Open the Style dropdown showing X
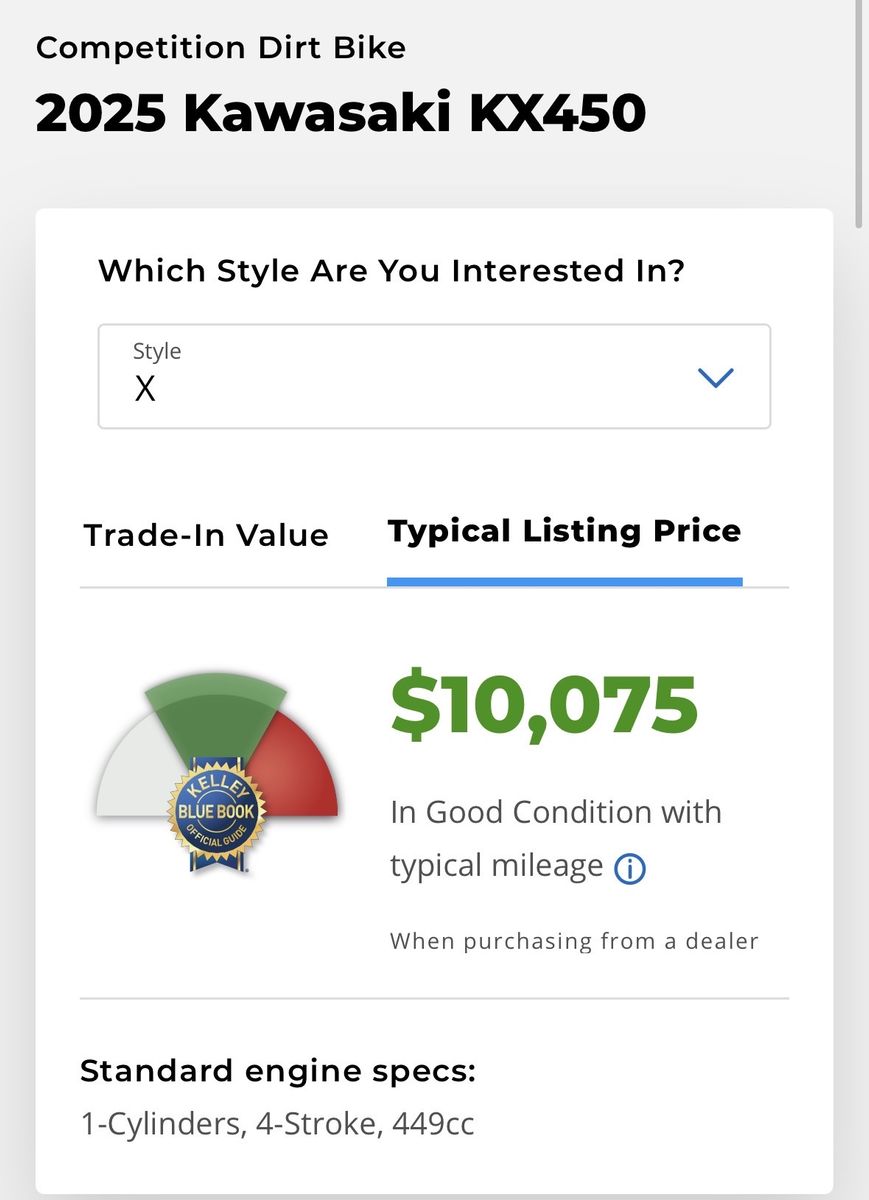The height and width of the screenshot is (1200, 869). [x=433, y=376]
